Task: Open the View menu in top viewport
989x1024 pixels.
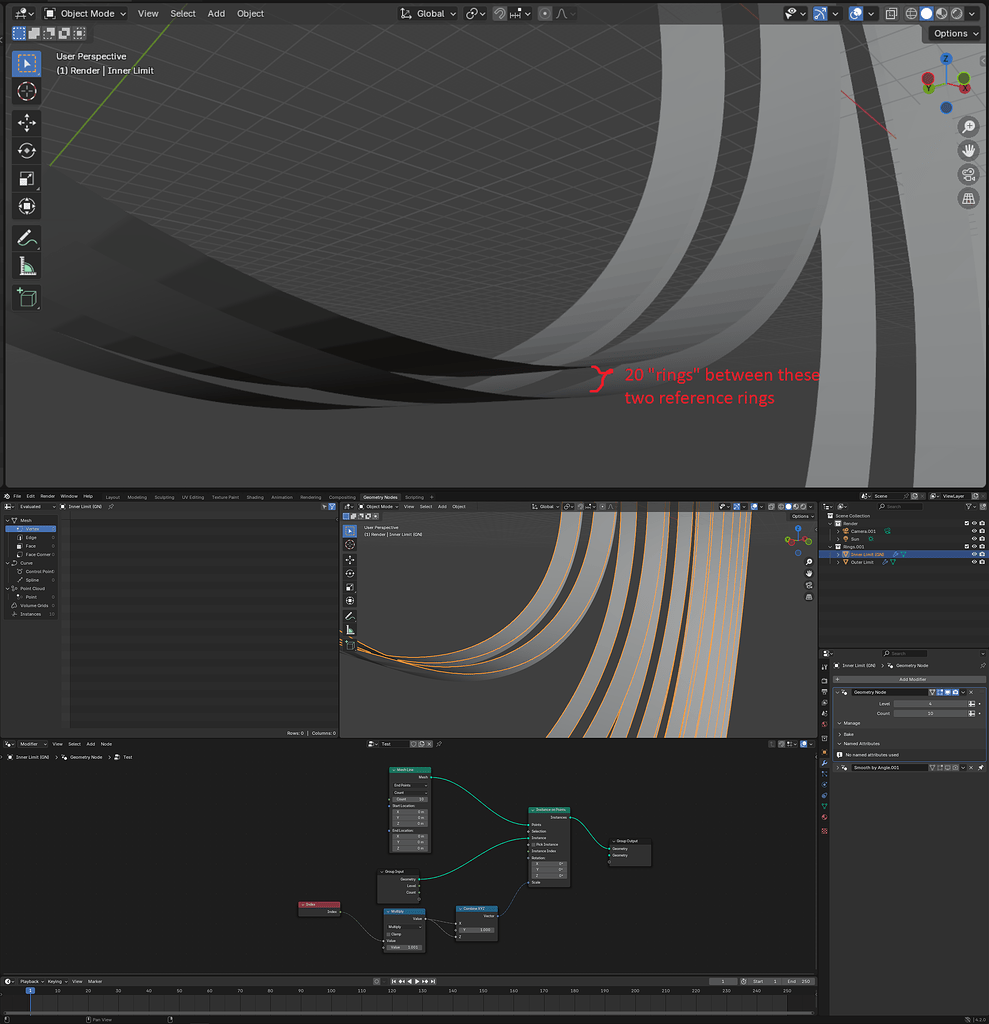Action: (x=148, y=14)
